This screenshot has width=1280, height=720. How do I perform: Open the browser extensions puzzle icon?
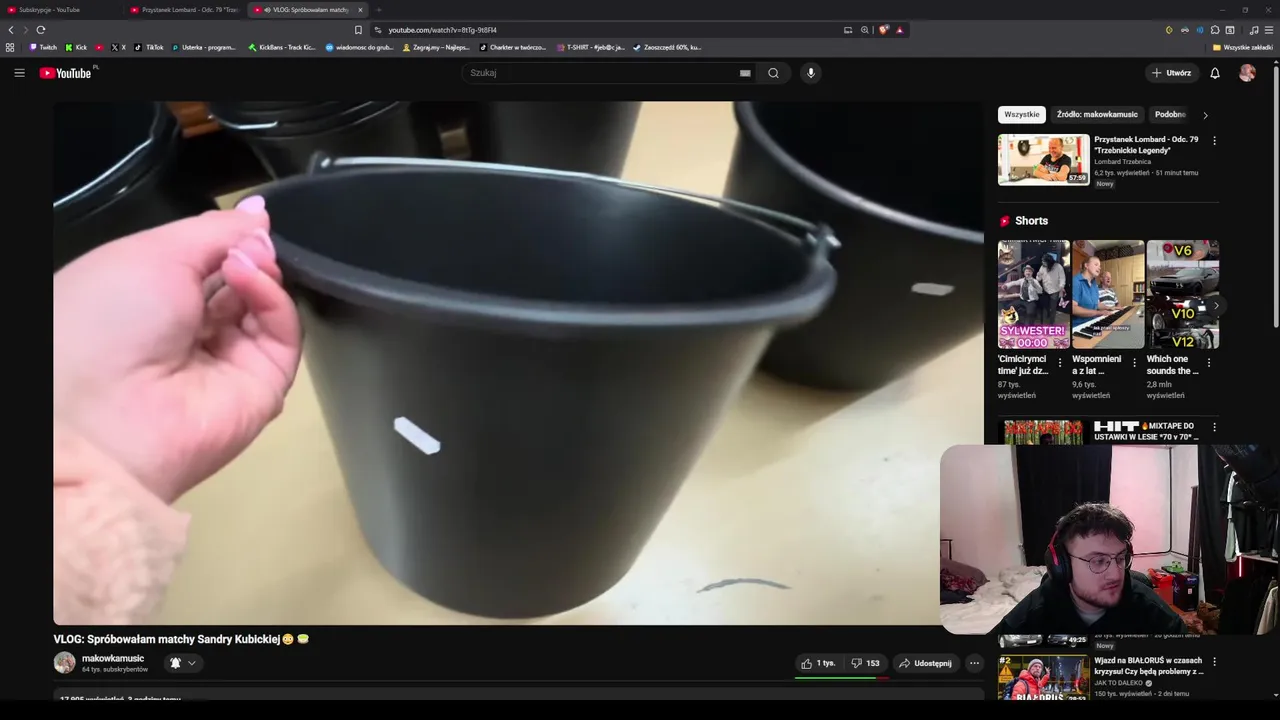click(x=1214, y=30)
